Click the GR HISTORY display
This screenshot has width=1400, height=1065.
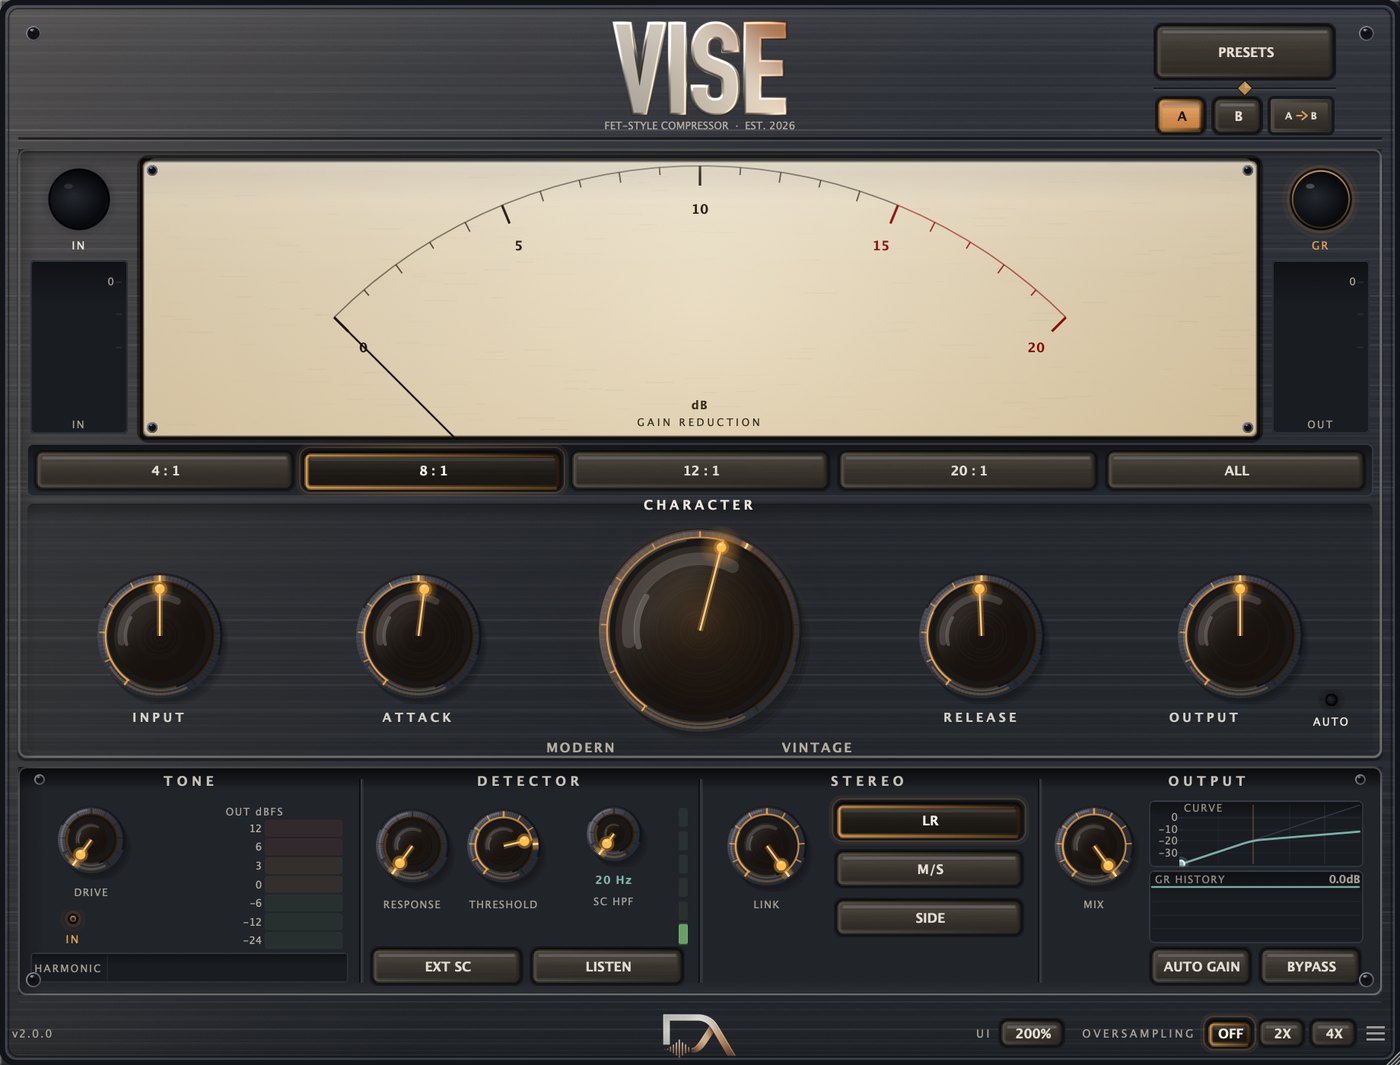coord(1256,907)
